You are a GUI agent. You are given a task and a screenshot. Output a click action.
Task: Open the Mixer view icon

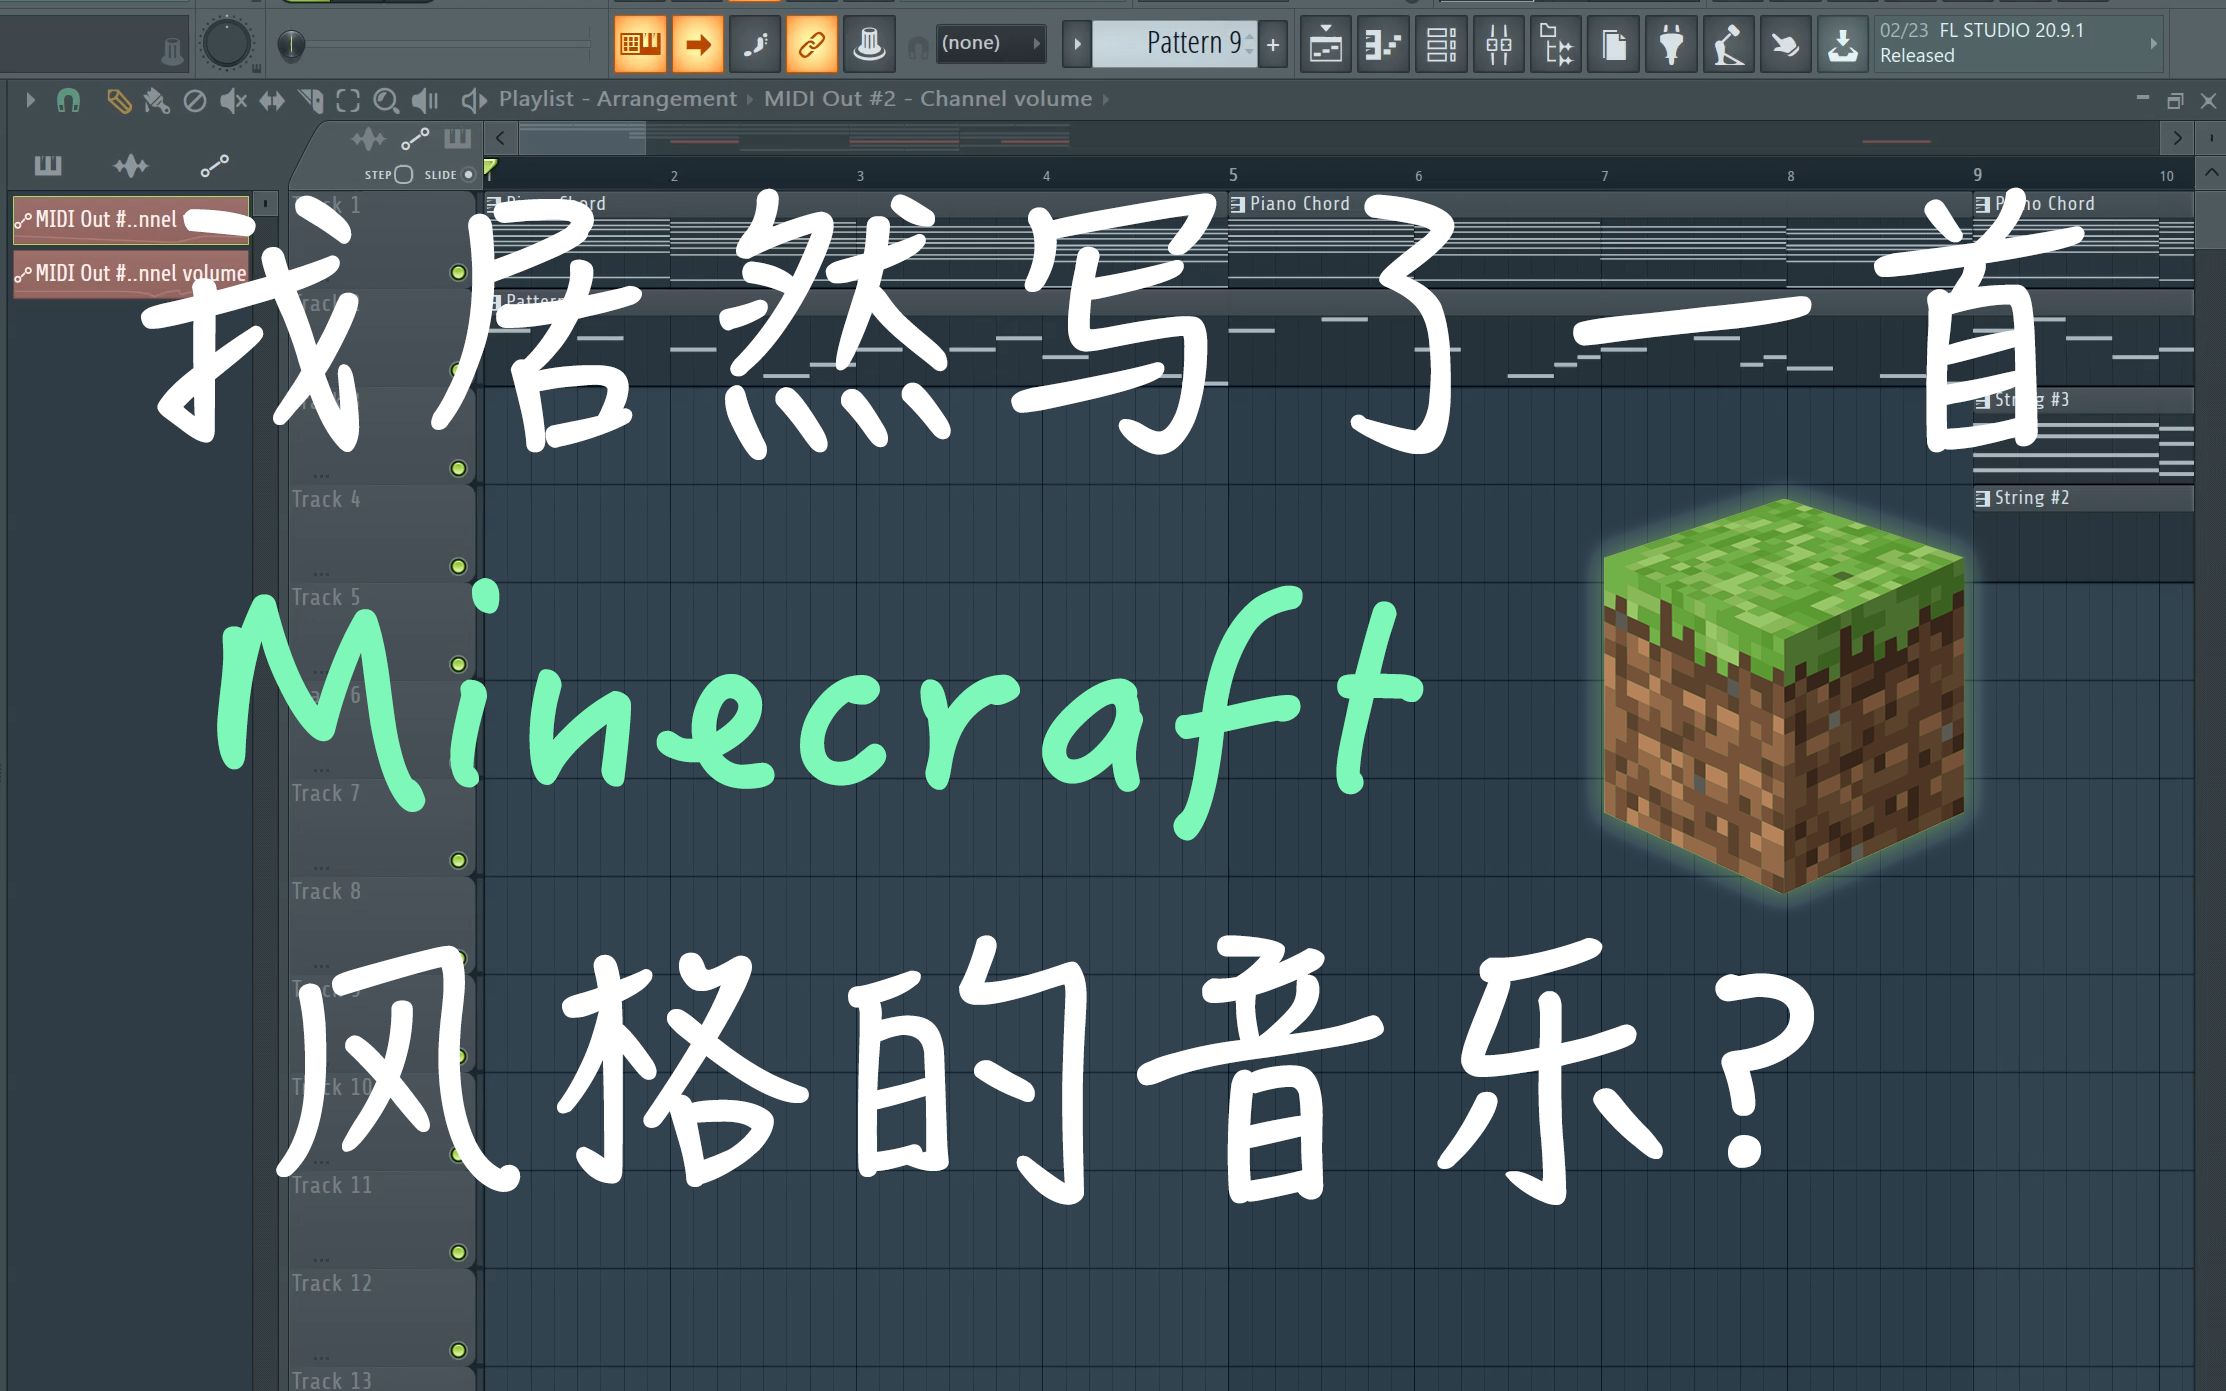[x=1499, y=45]
